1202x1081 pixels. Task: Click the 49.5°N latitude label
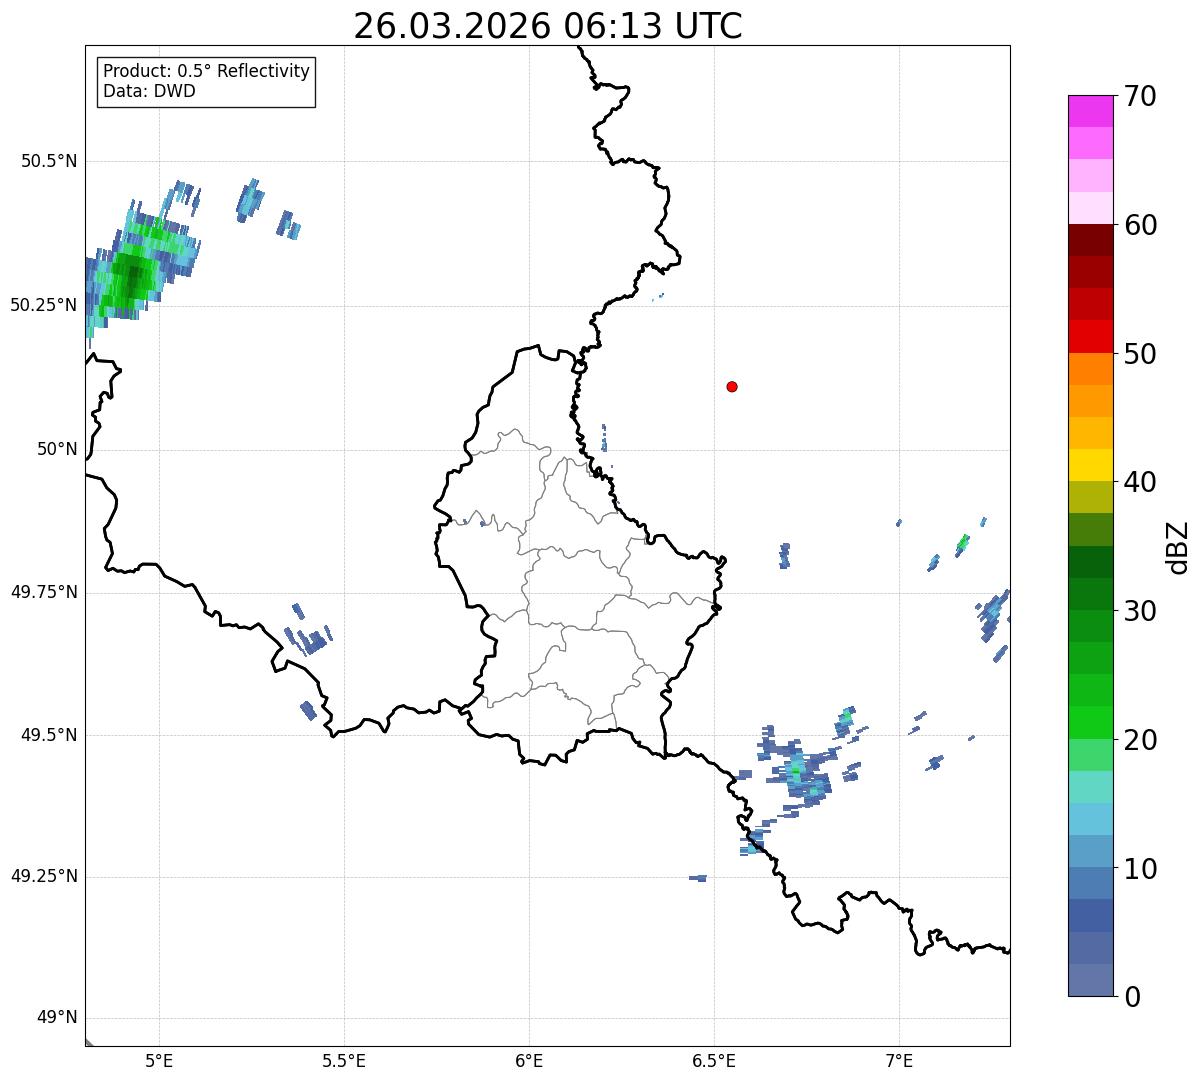(x=48, y=735)
